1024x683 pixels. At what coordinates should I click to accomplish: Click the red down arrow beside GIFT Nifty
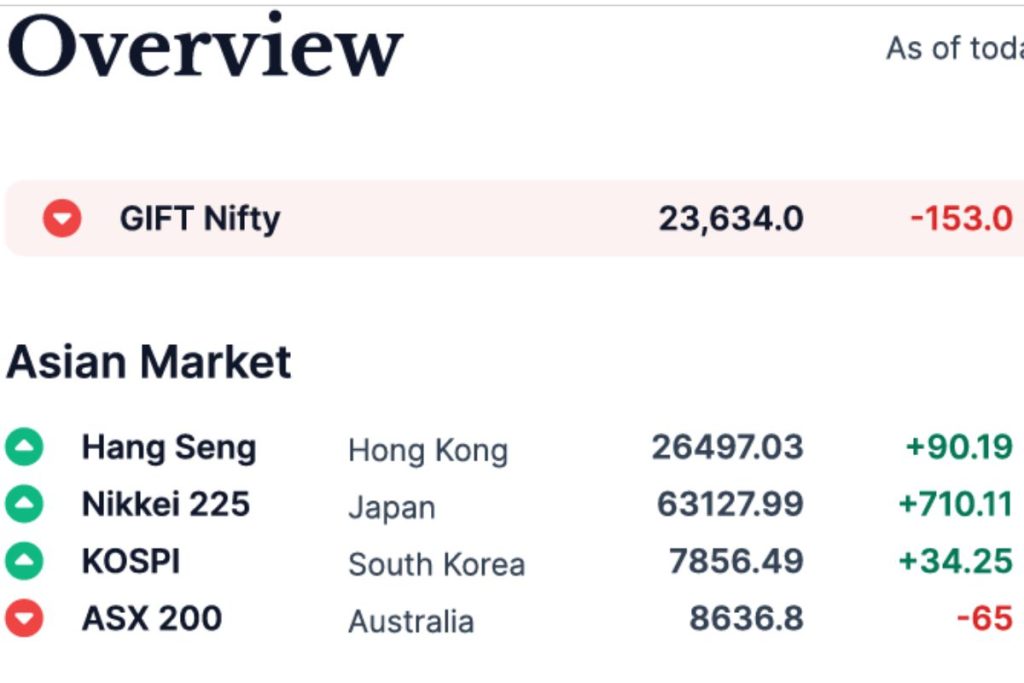pos(62,218)
